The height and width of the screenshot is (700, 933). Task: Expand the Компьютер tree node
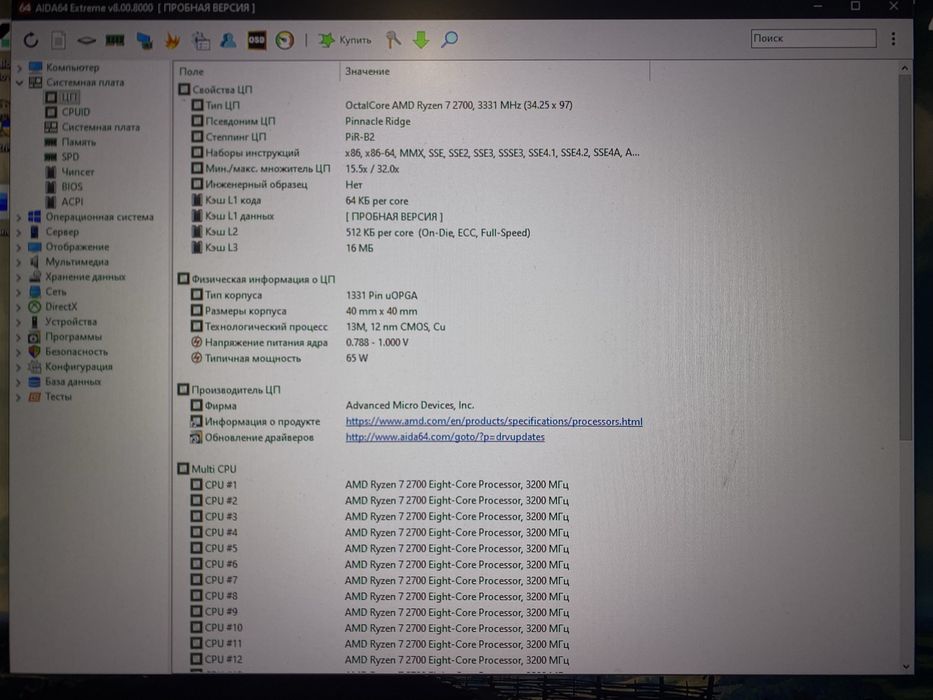20,67
